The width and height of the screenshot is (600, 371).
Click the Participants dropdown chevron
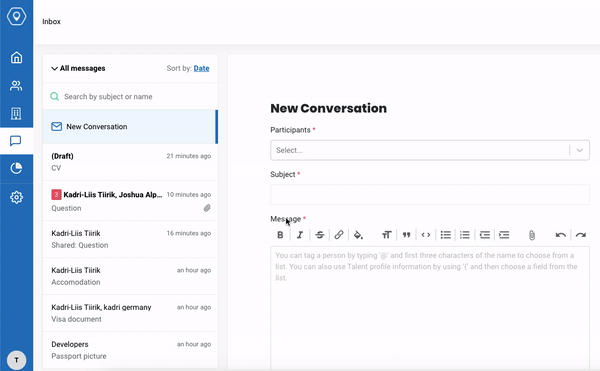pos(579,150)
